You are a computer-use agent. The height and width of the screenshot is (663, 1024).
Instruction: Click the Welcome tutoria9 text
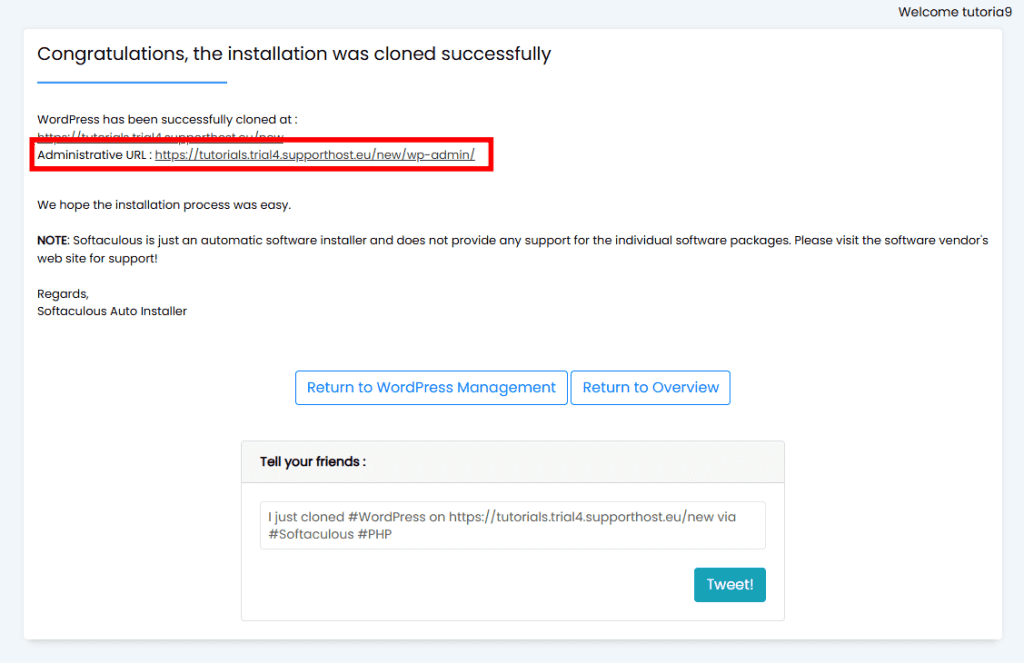955,12
